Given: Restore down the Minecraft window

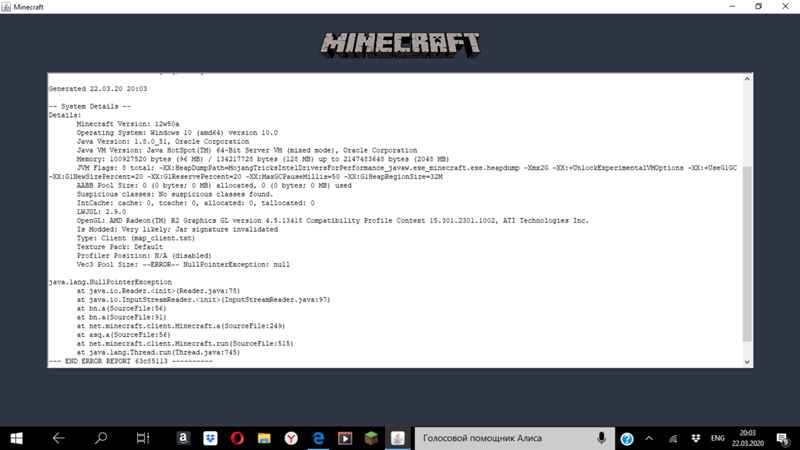Looking at the screenshot, I should coord(759,7).
